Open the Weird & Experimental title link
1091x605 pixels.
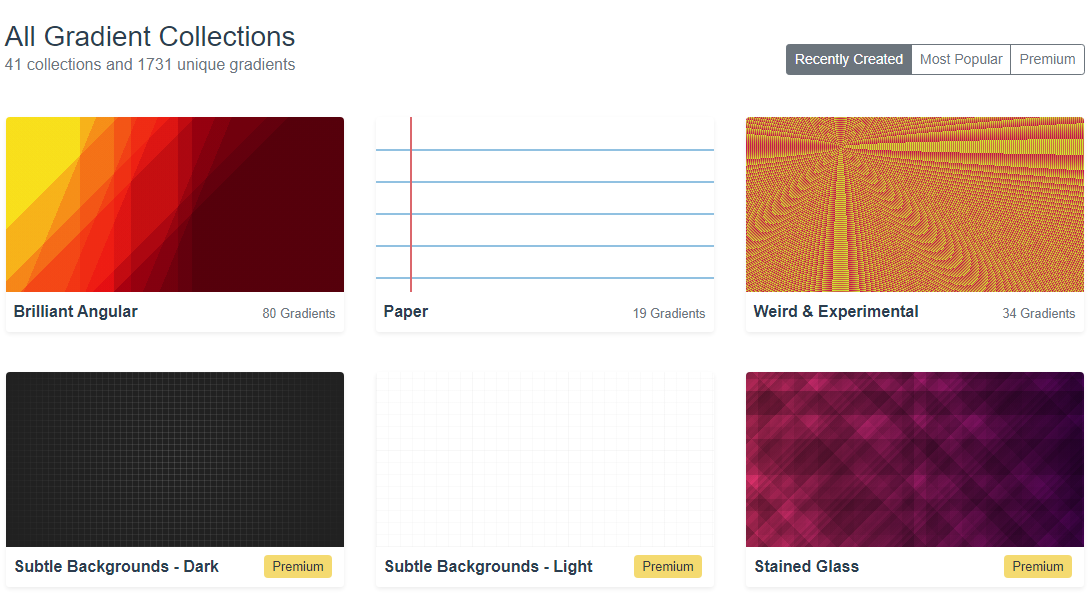(x=836, y=311)
